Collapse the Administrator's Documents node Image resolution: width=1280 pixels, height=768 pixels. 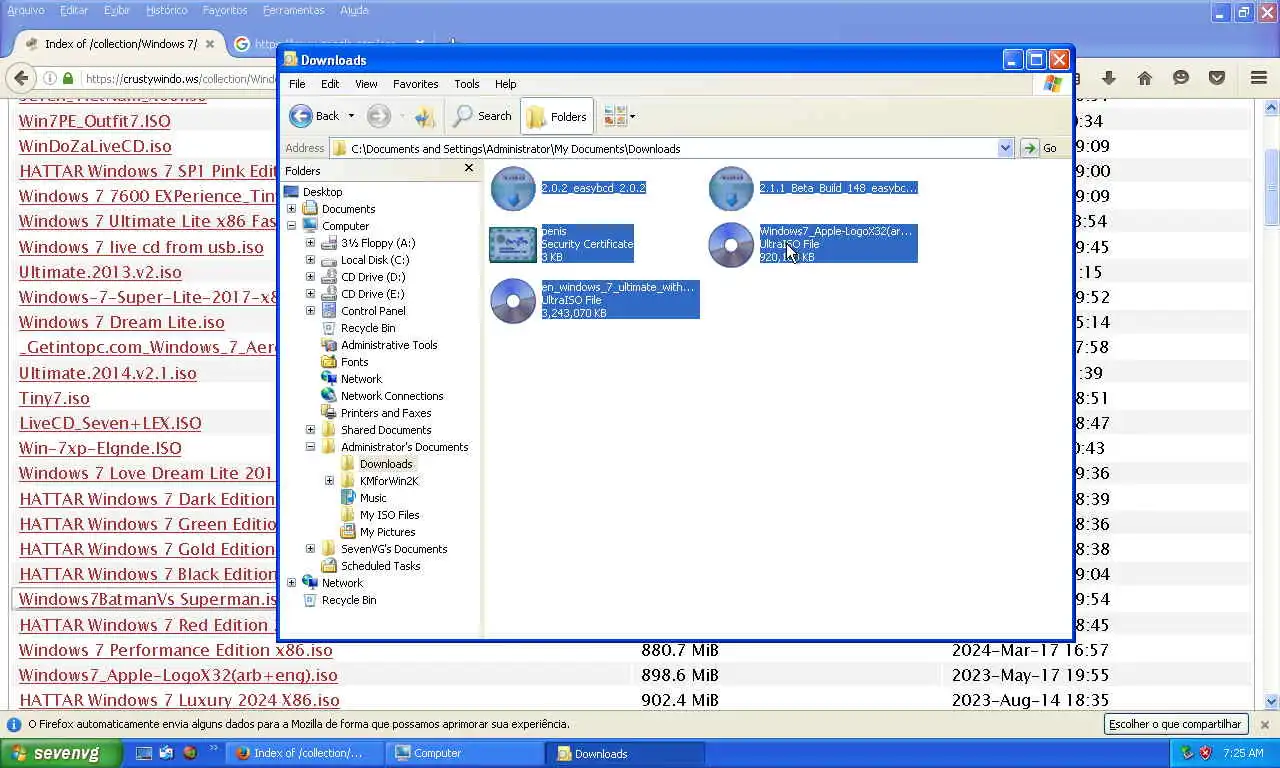pos(310,447)
